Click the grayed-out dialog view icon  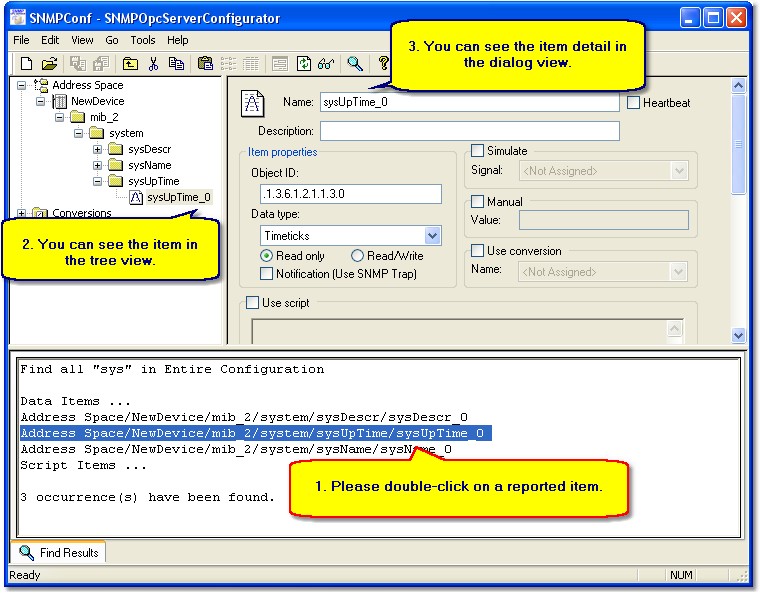point(280,63)
